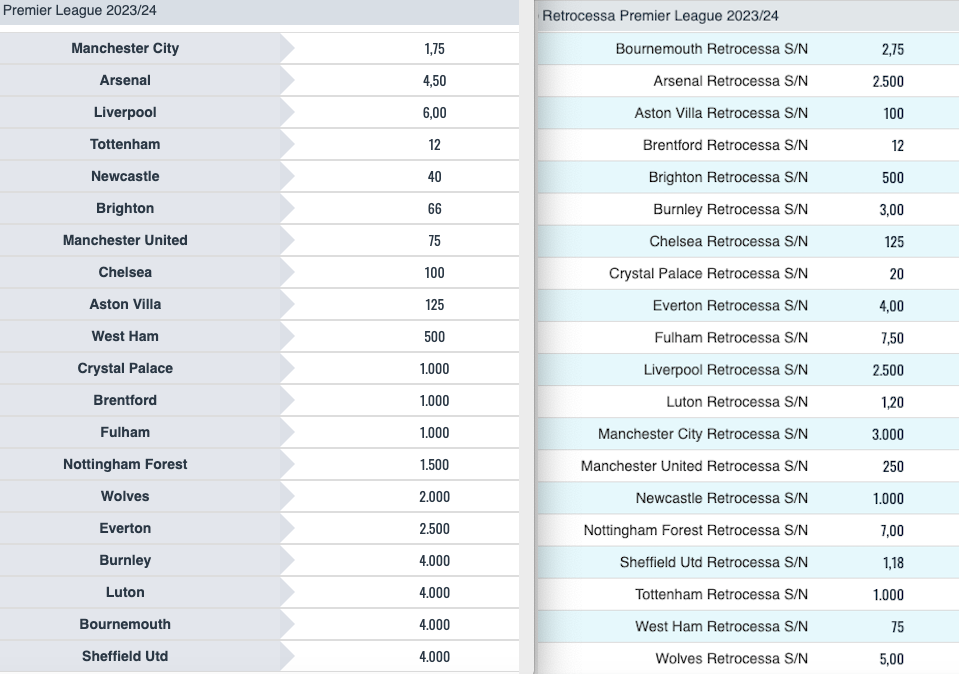Click Arsenal winner odds 4,50
This screenshot has height=674, width=959.
(434, 81)
